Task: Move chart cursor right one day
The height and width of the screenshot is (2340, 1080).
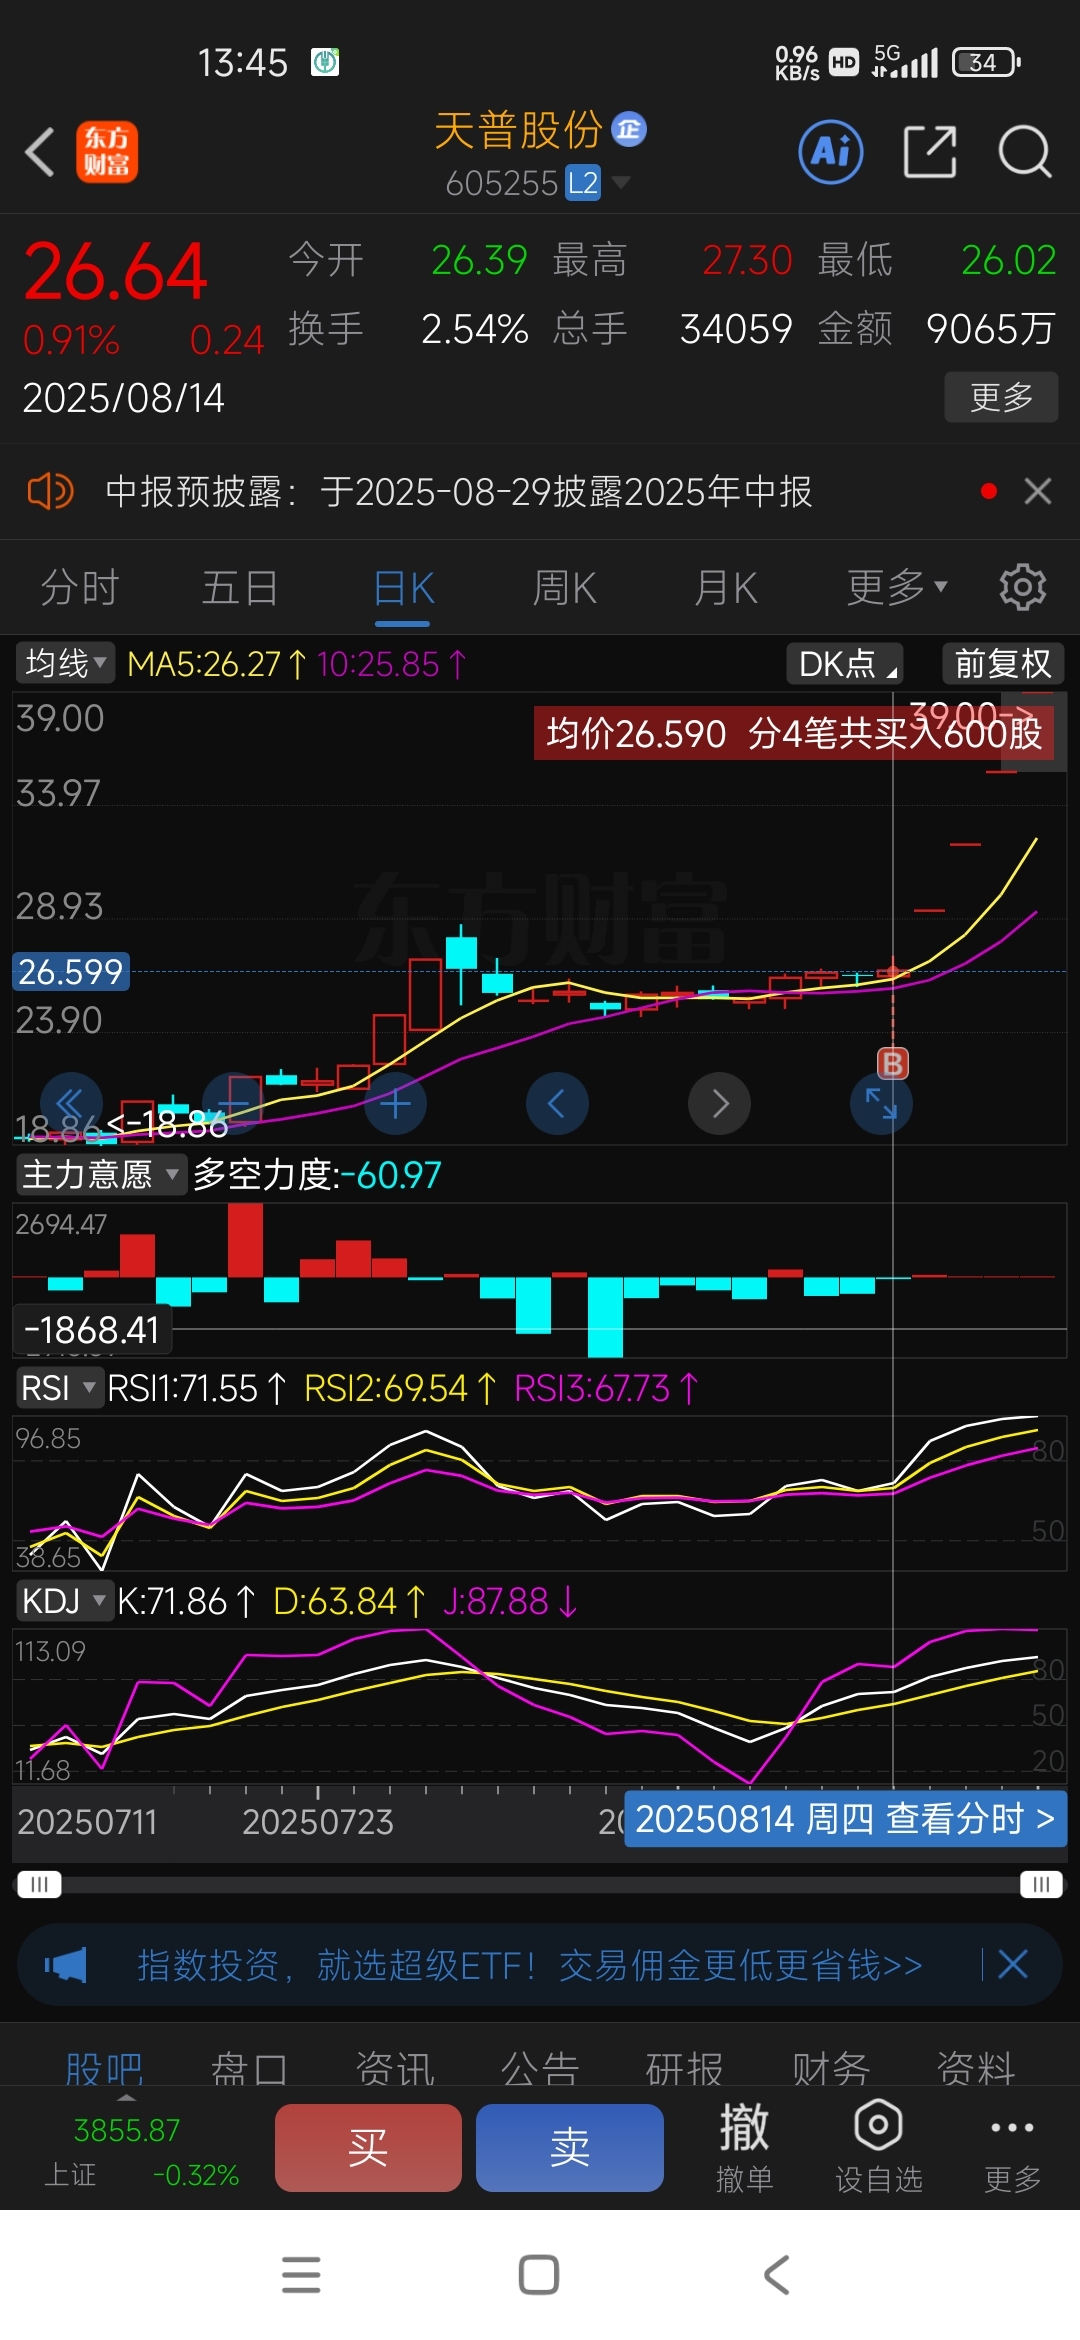Action: [719, 1103]
